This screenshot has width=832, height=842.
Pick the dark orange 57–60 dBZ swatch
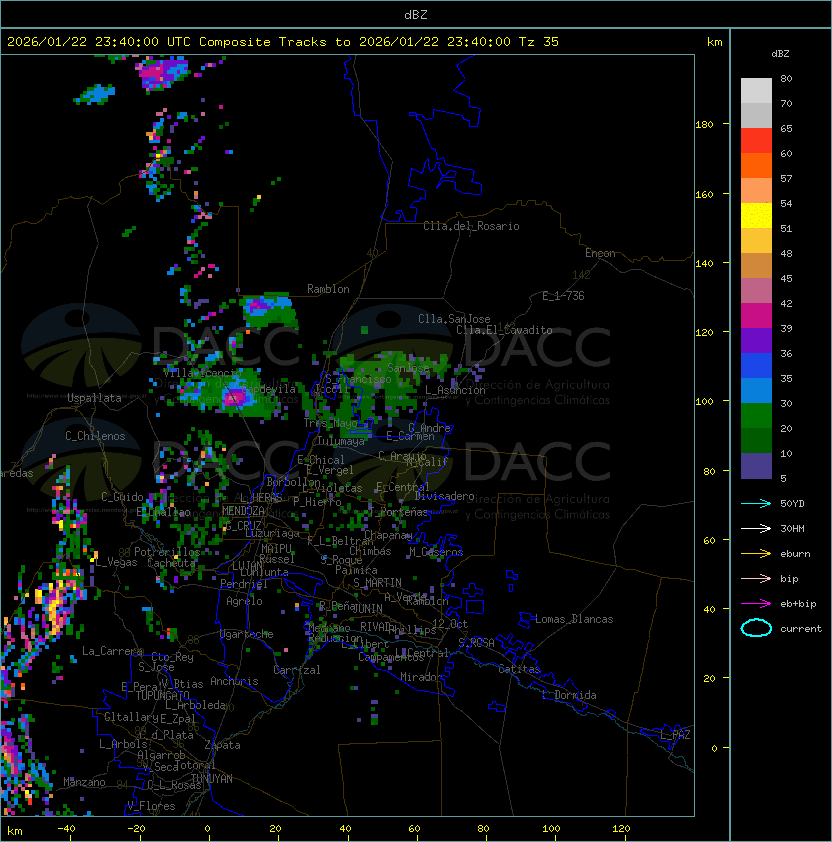pyautogui.click(x=756, y=165)
